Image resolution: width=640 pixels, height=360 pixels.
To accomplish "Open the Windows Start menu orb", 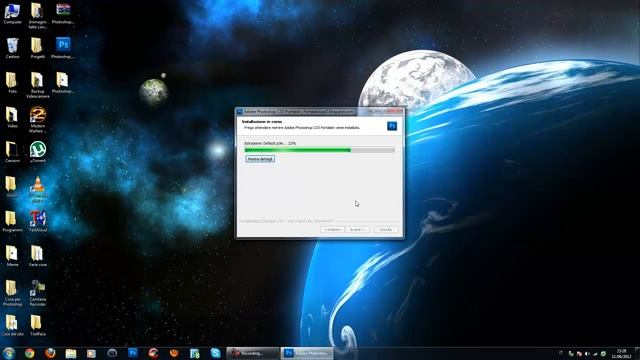I will [x=9, y=353].
